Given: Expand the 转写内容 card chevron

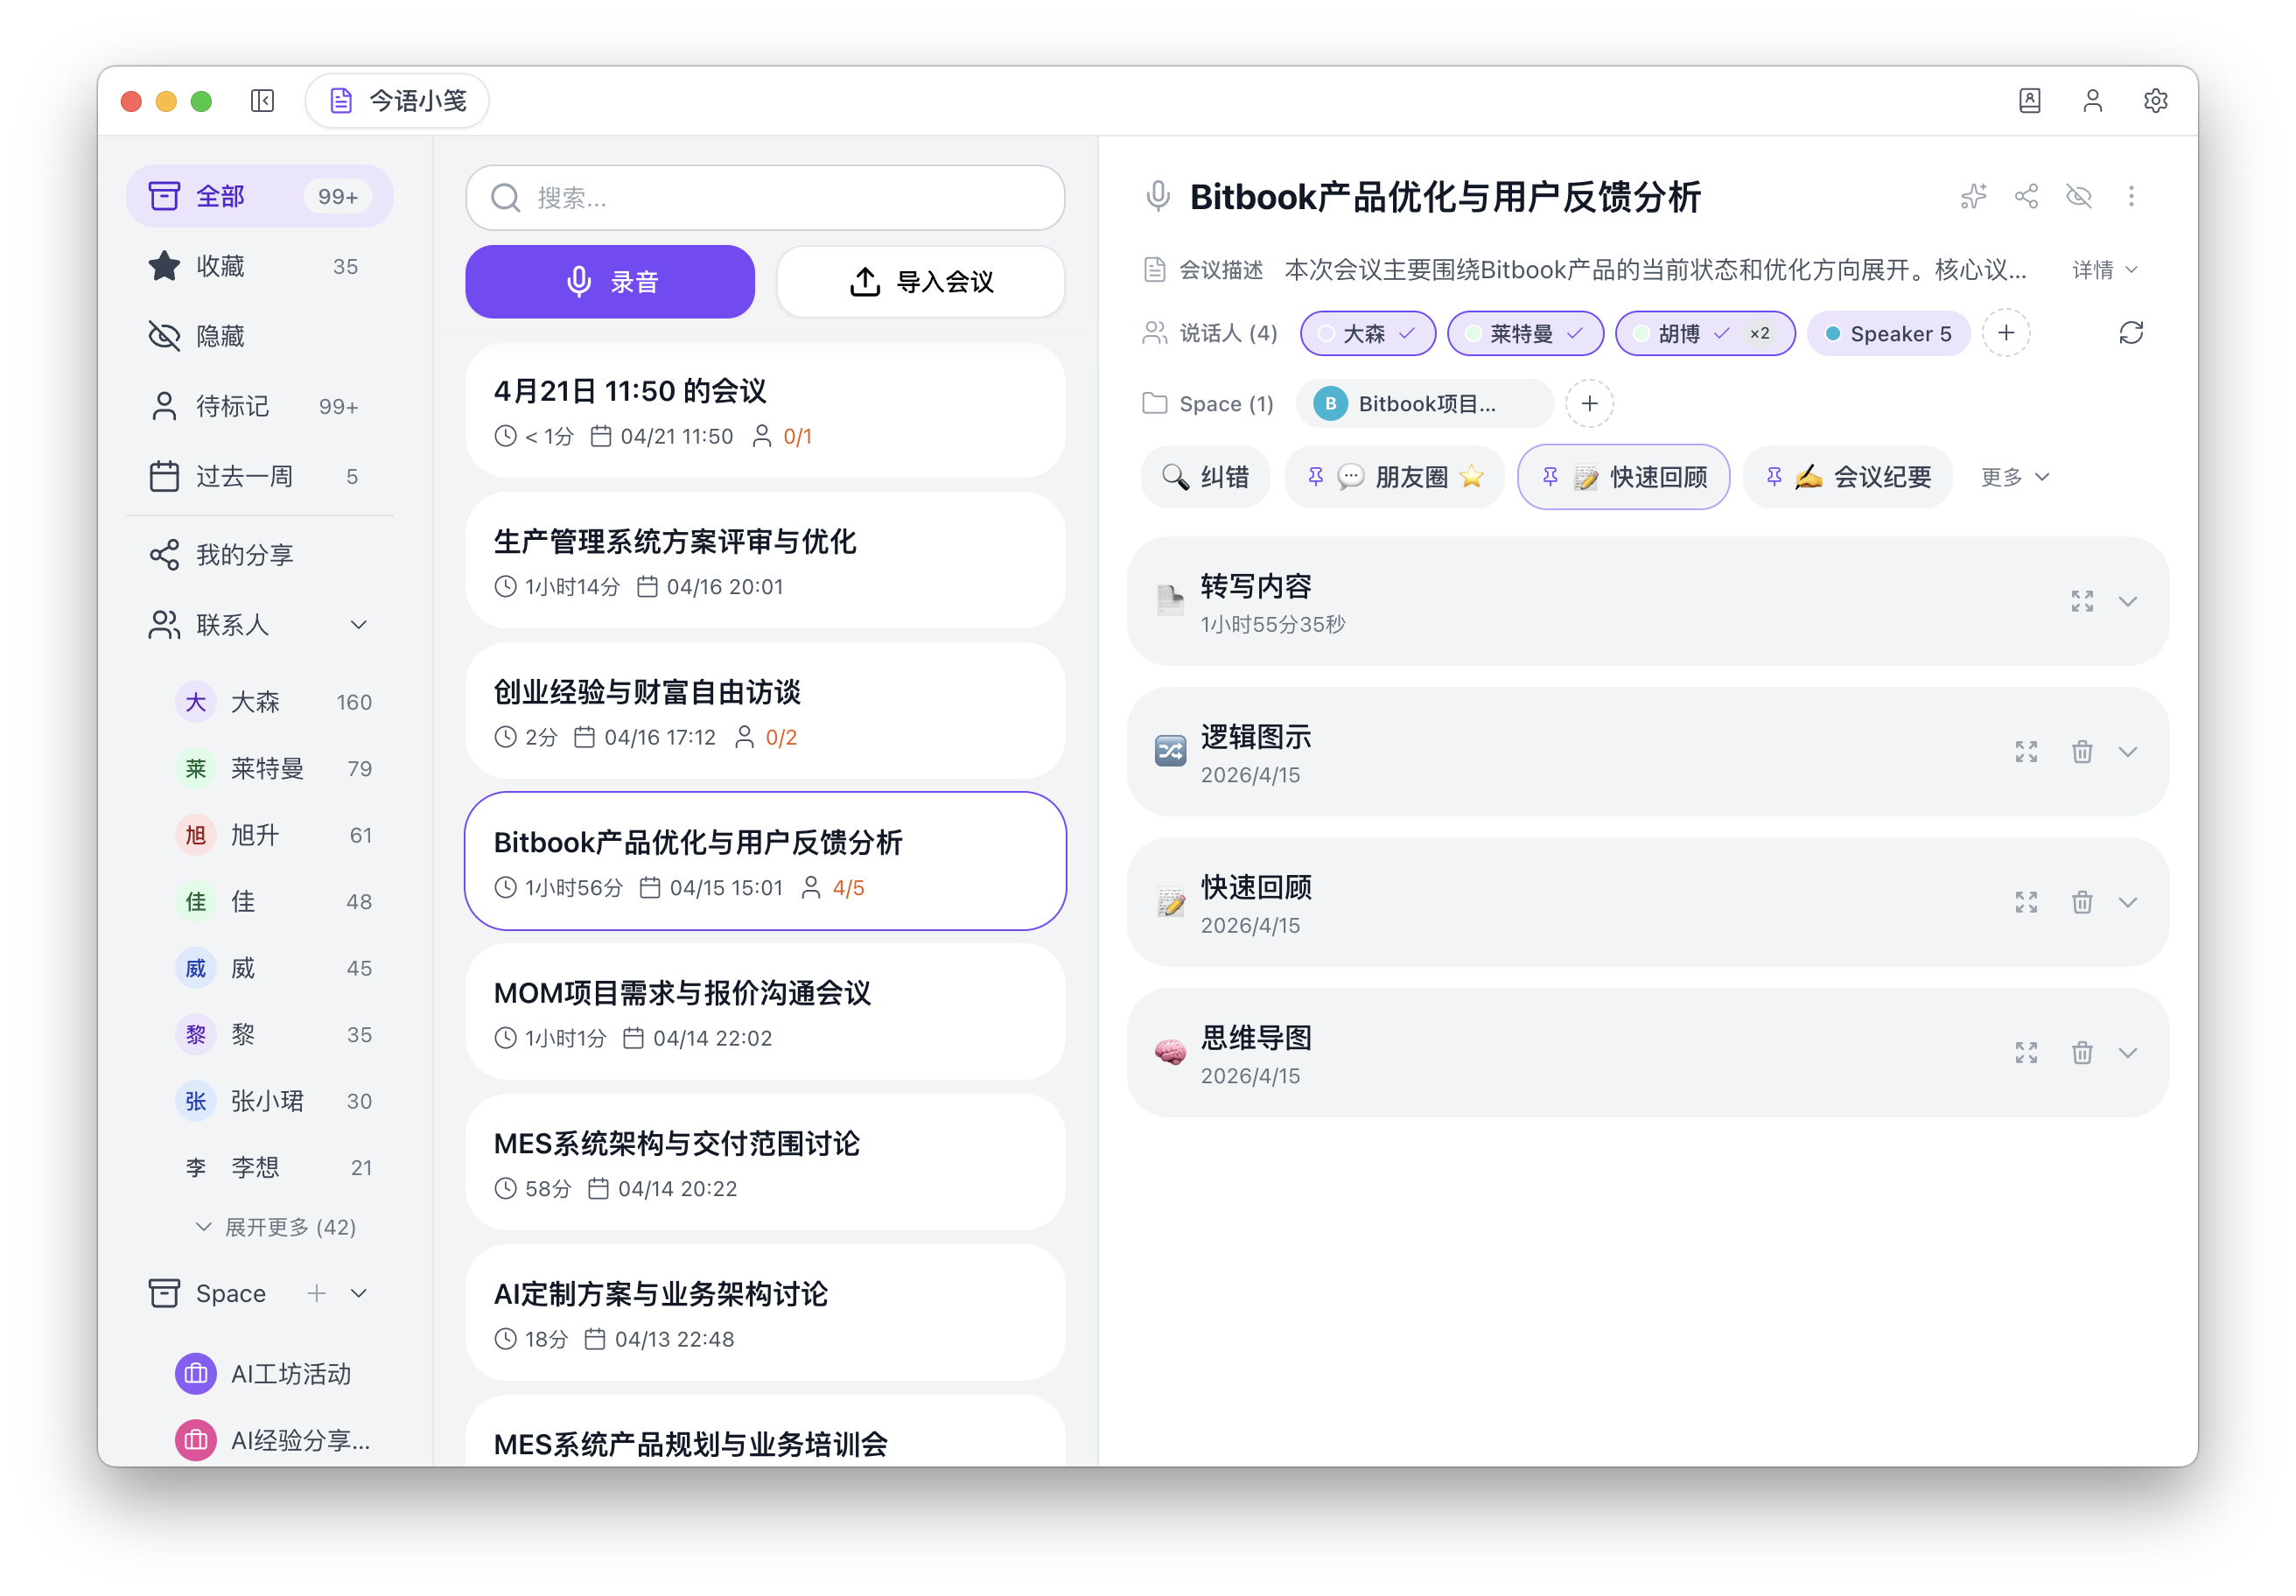Looking at the screenshot, I should [x=2128, y=601].
